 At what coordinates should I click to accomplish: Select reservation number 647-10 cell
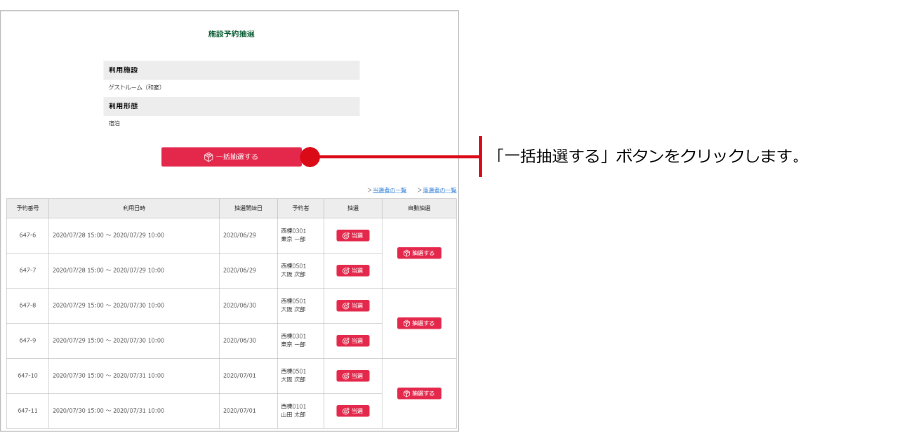click(28, 376)
